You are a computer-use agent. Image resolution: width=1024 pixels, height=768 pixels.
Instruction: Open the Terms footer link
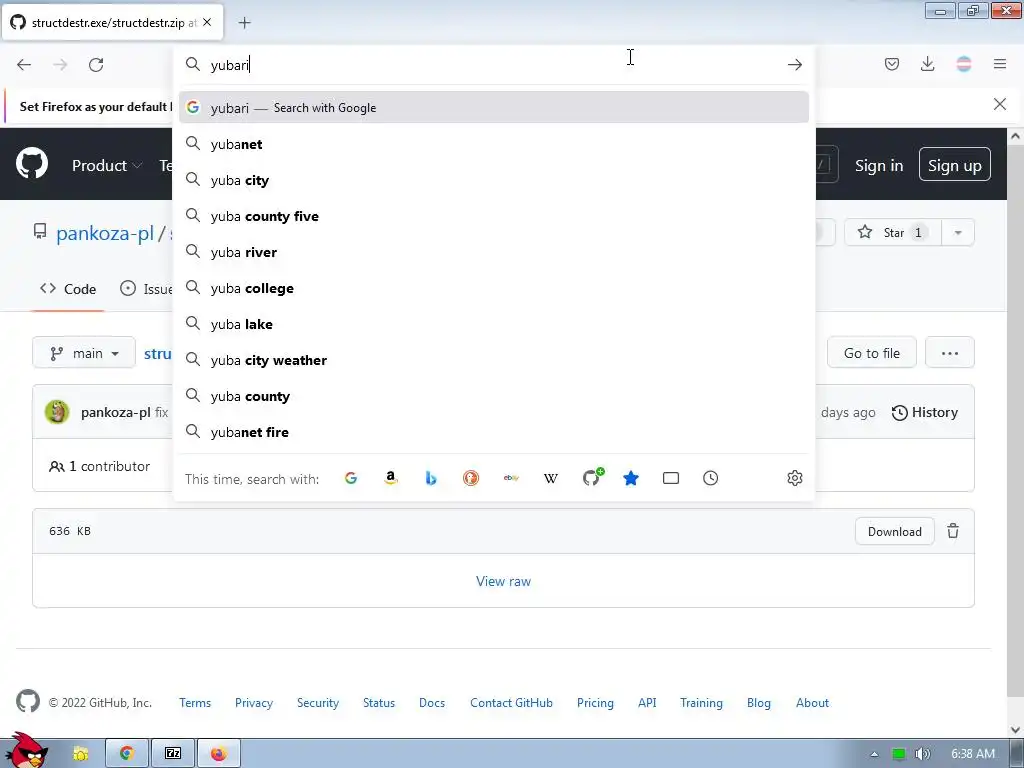pyautogui.click(x=195, y=703)
